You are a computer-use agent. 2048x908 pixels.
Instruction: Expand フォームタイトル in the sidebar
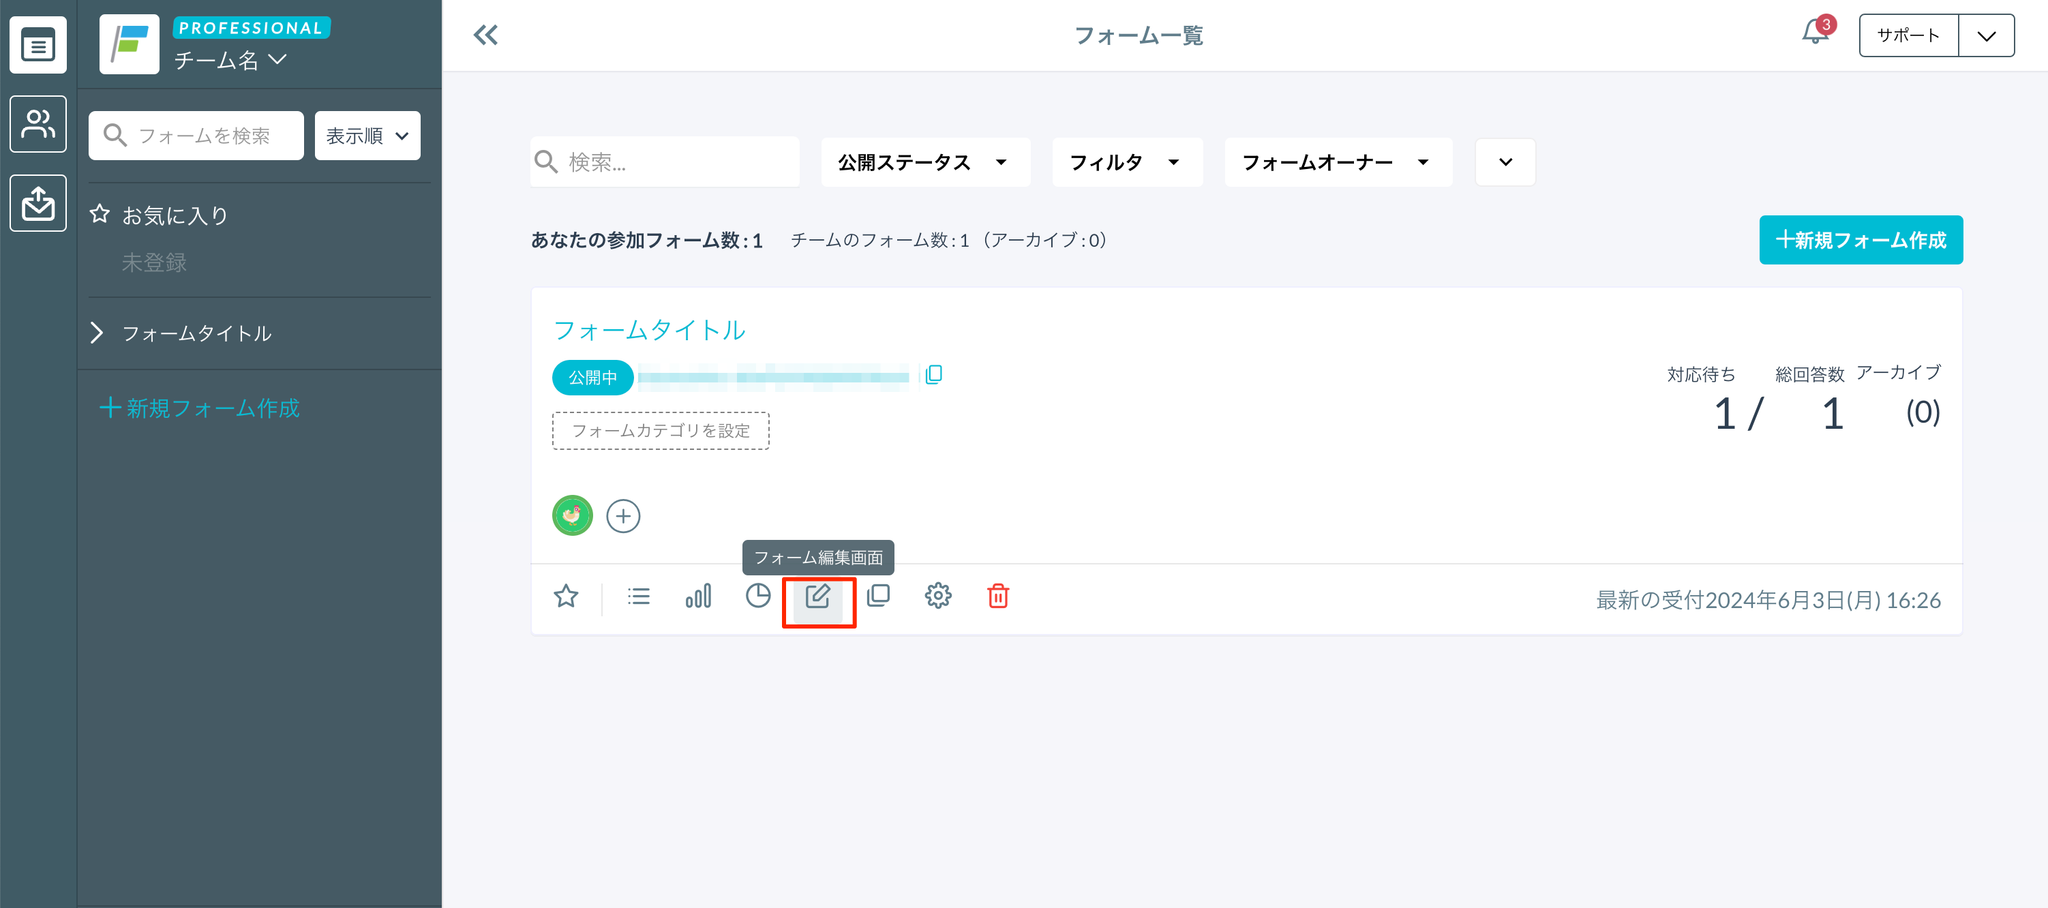[97, 333]
